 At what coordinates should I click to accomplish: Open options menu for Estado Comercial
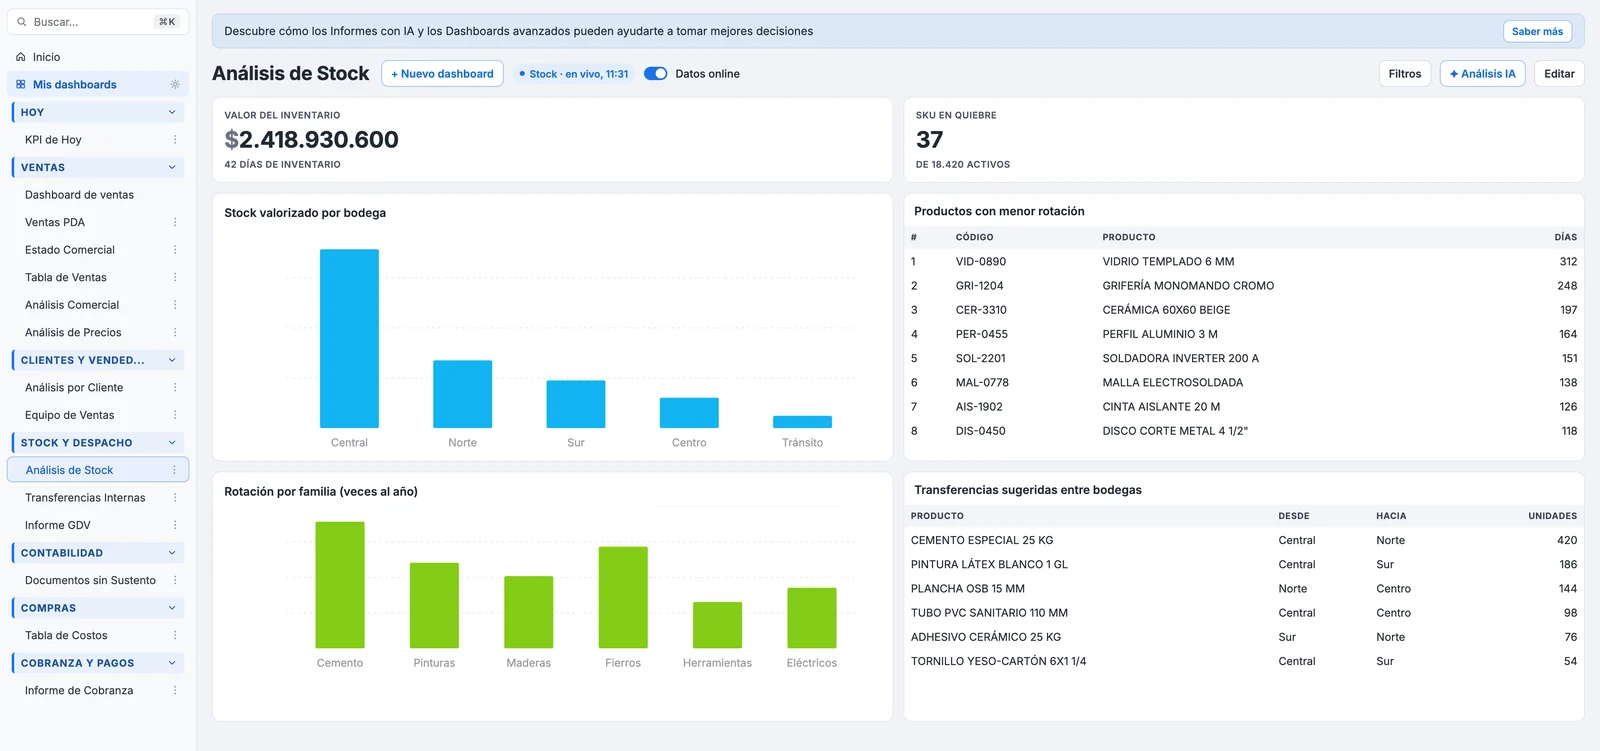pos(175,250)
